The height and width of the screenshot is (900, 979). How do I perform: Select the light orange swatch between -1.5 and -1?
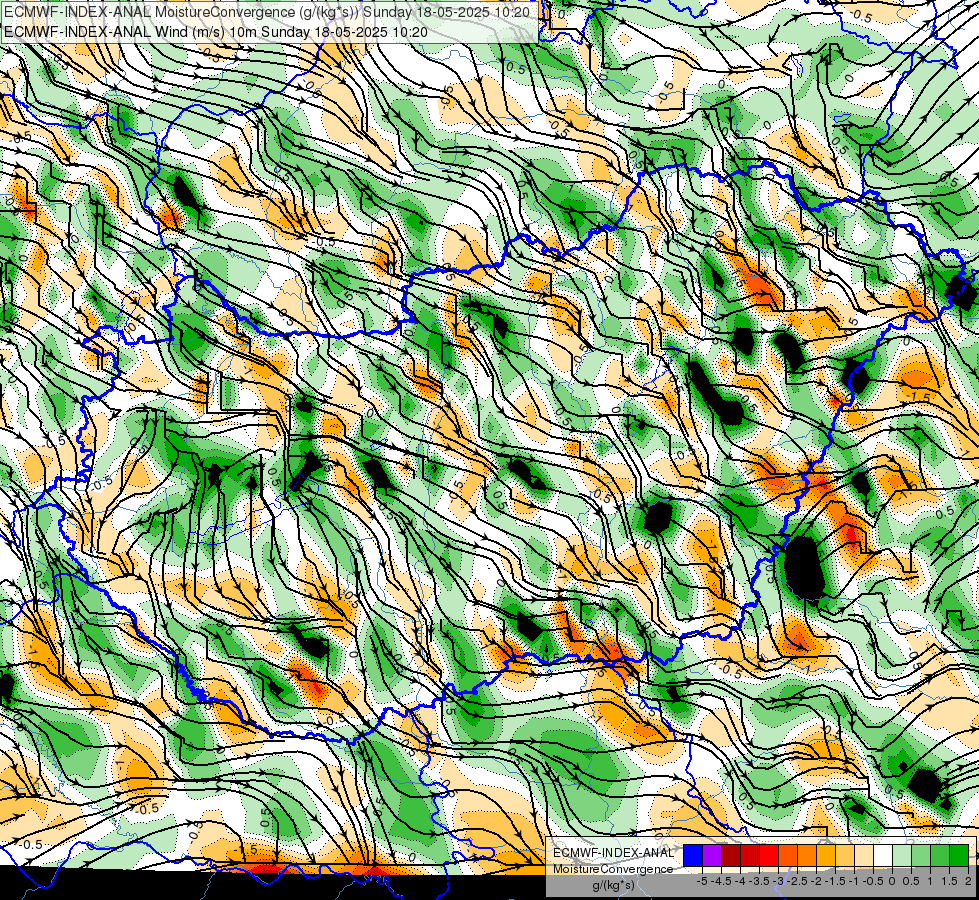click(x=845, y=856)
